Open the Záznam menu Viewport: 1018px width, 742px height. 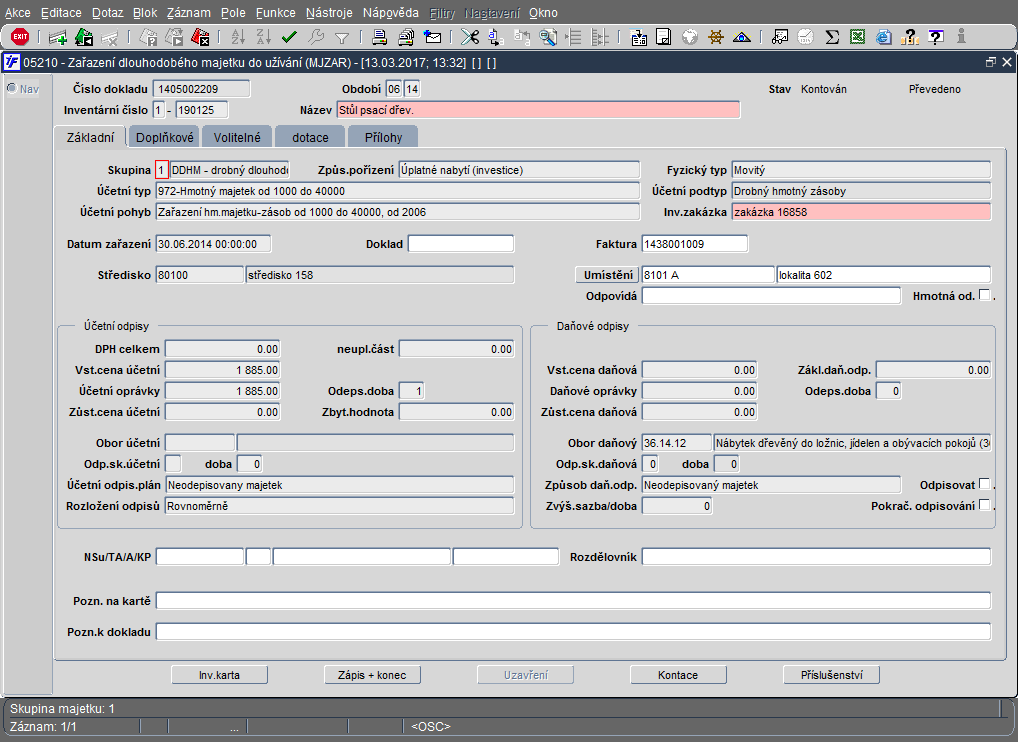189,13
